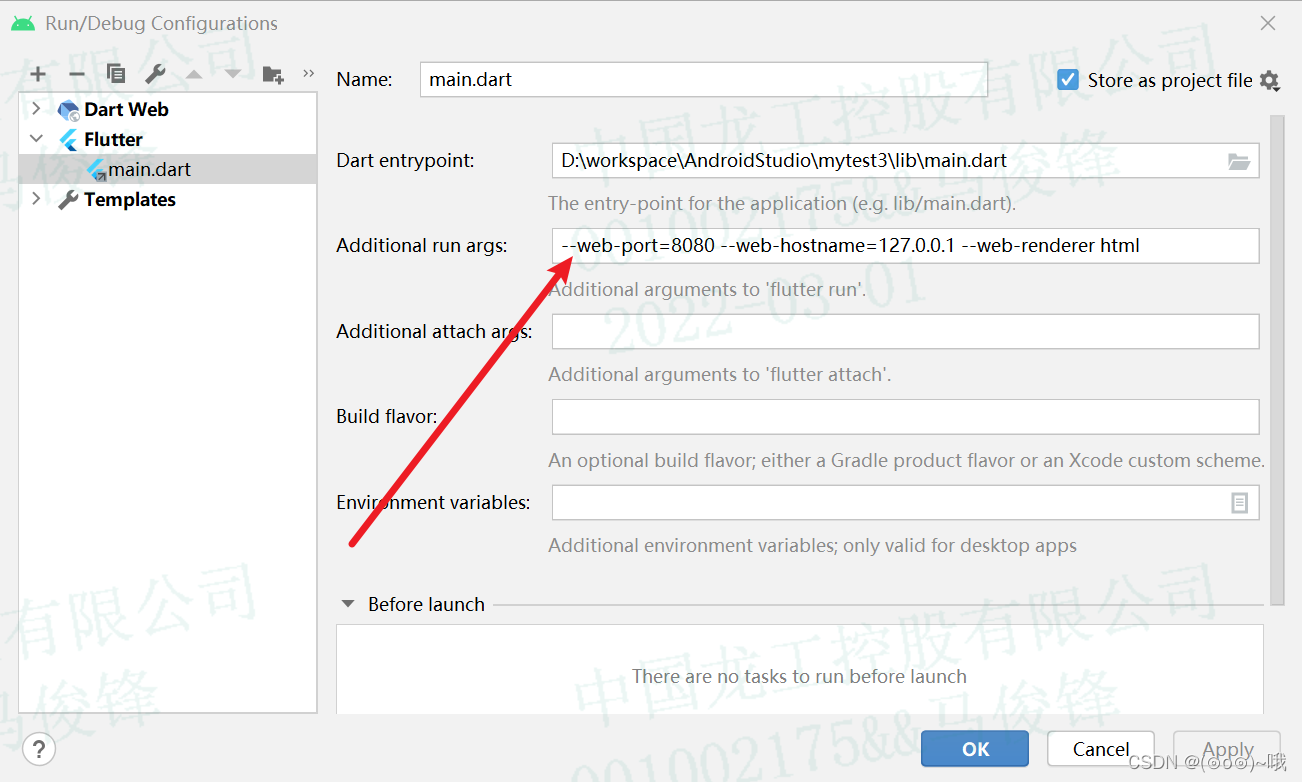The height and width of the screenshot is (782, 1302).
Task: Click 'Additional arguments to flutter run' hint
Action: 707,290
